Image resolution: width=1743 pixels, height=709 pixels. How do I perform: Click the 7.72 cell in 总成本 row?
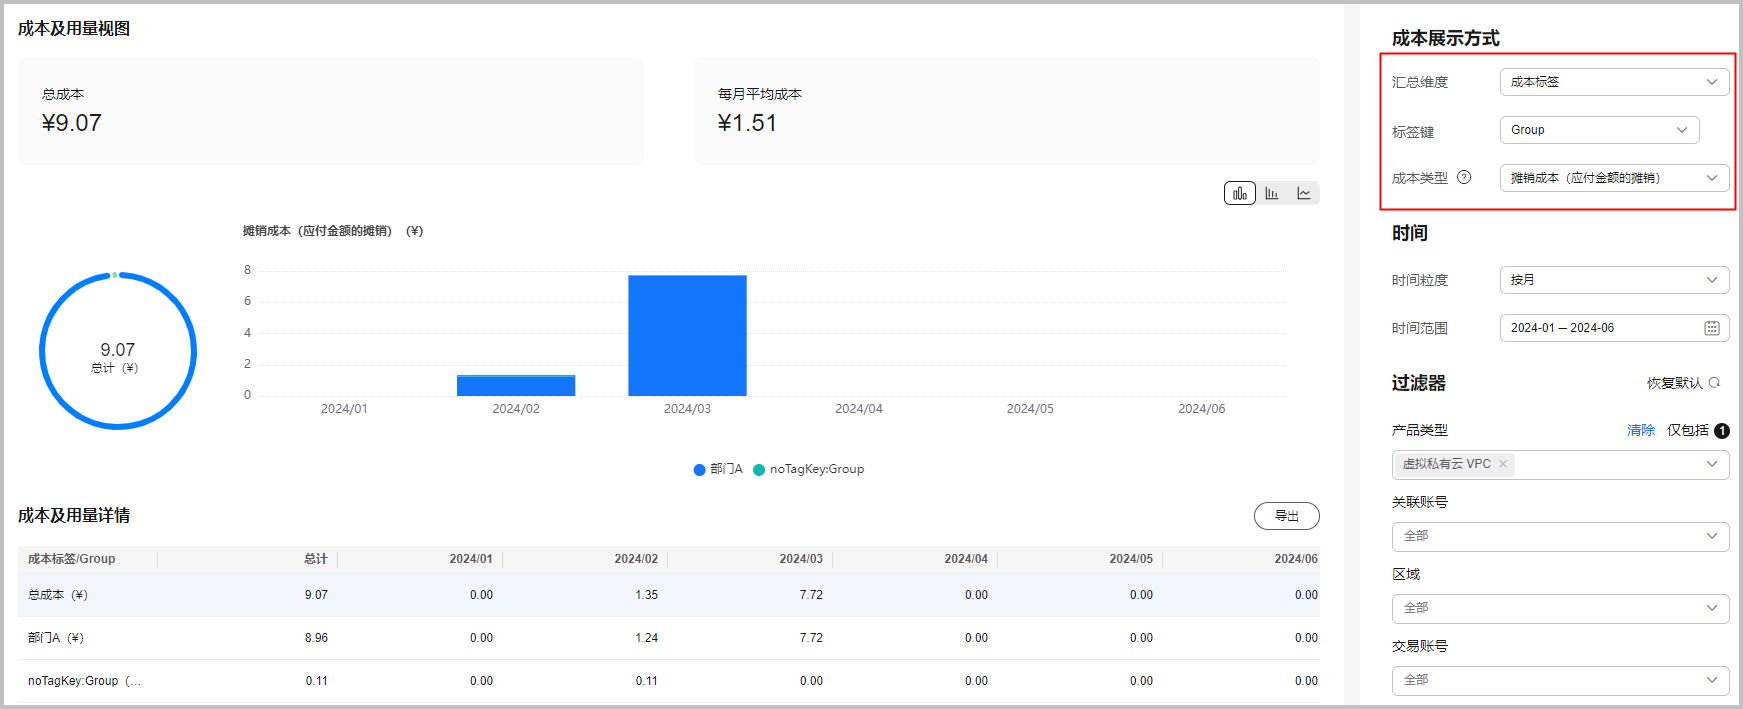[x=811, y=595]
